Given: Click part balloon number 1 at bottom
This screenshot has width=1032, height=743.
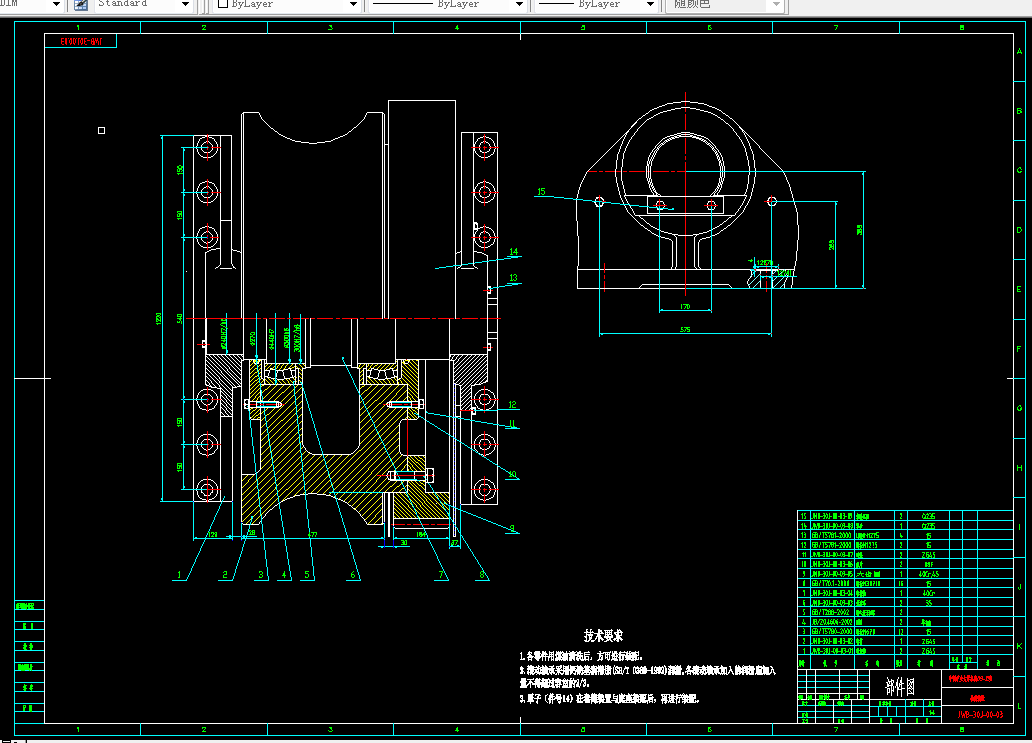Looking at the screenshot, I should pos(178,575).
